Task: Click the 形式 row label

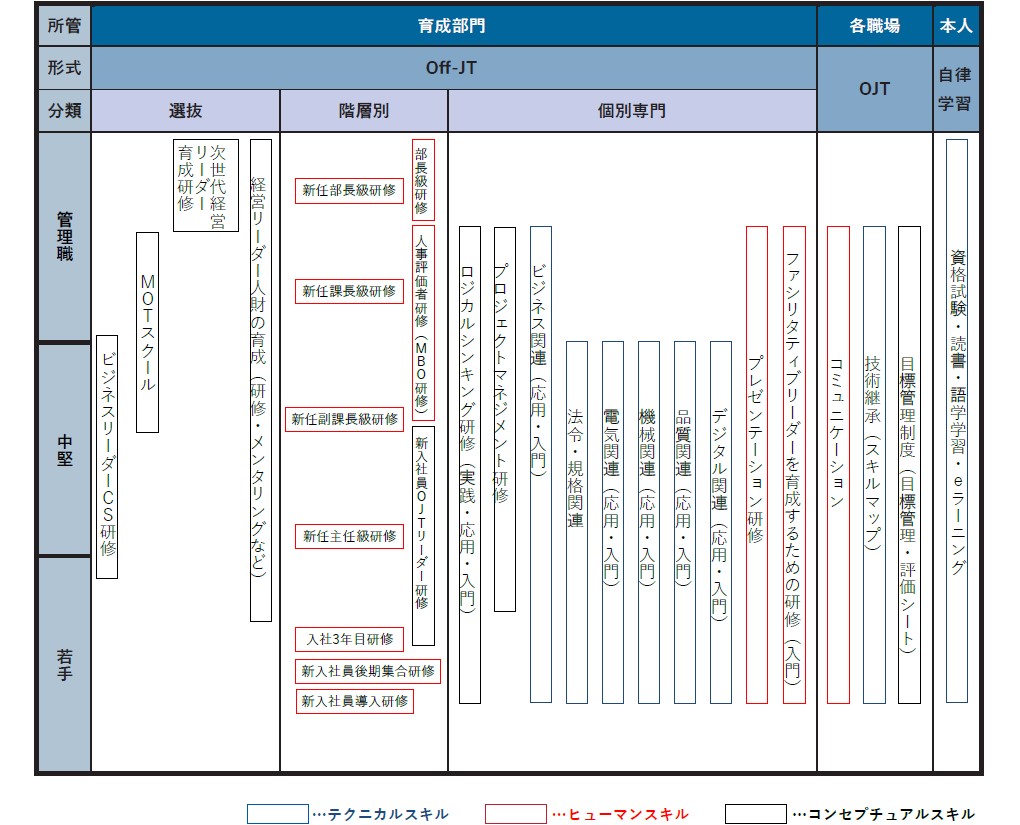Action: pyautogui.click(x=64, y=68)
